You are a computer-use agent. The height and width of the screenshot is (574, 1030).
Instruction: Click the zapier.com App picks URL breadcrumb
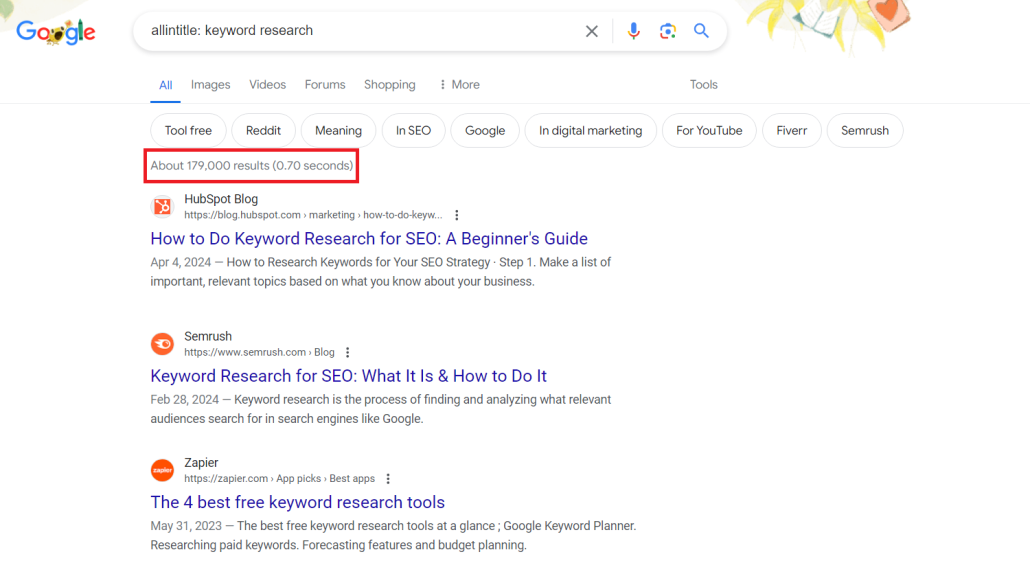(x=279, y=479)
